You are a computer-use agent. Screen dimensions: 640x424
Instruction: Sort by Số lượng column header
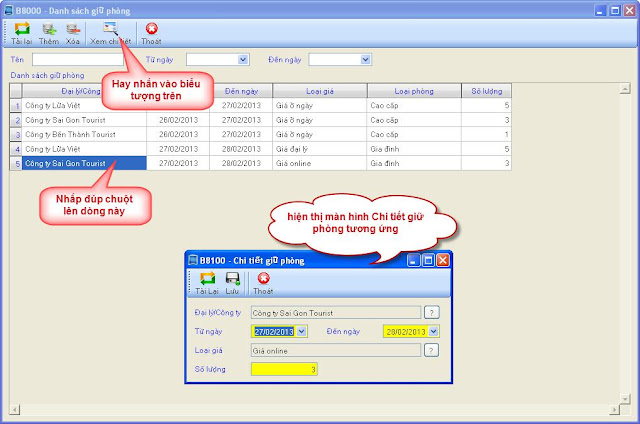[x=487, y=91]
